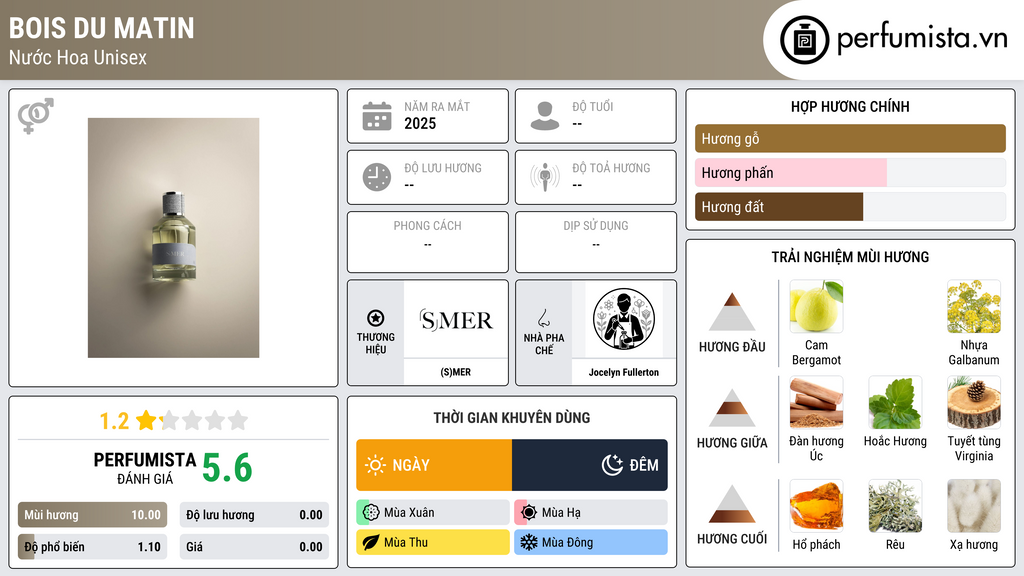This screenshot has height=576, width=1024.
Task: Open the Rêu moss note image
Action: point(895,506)
